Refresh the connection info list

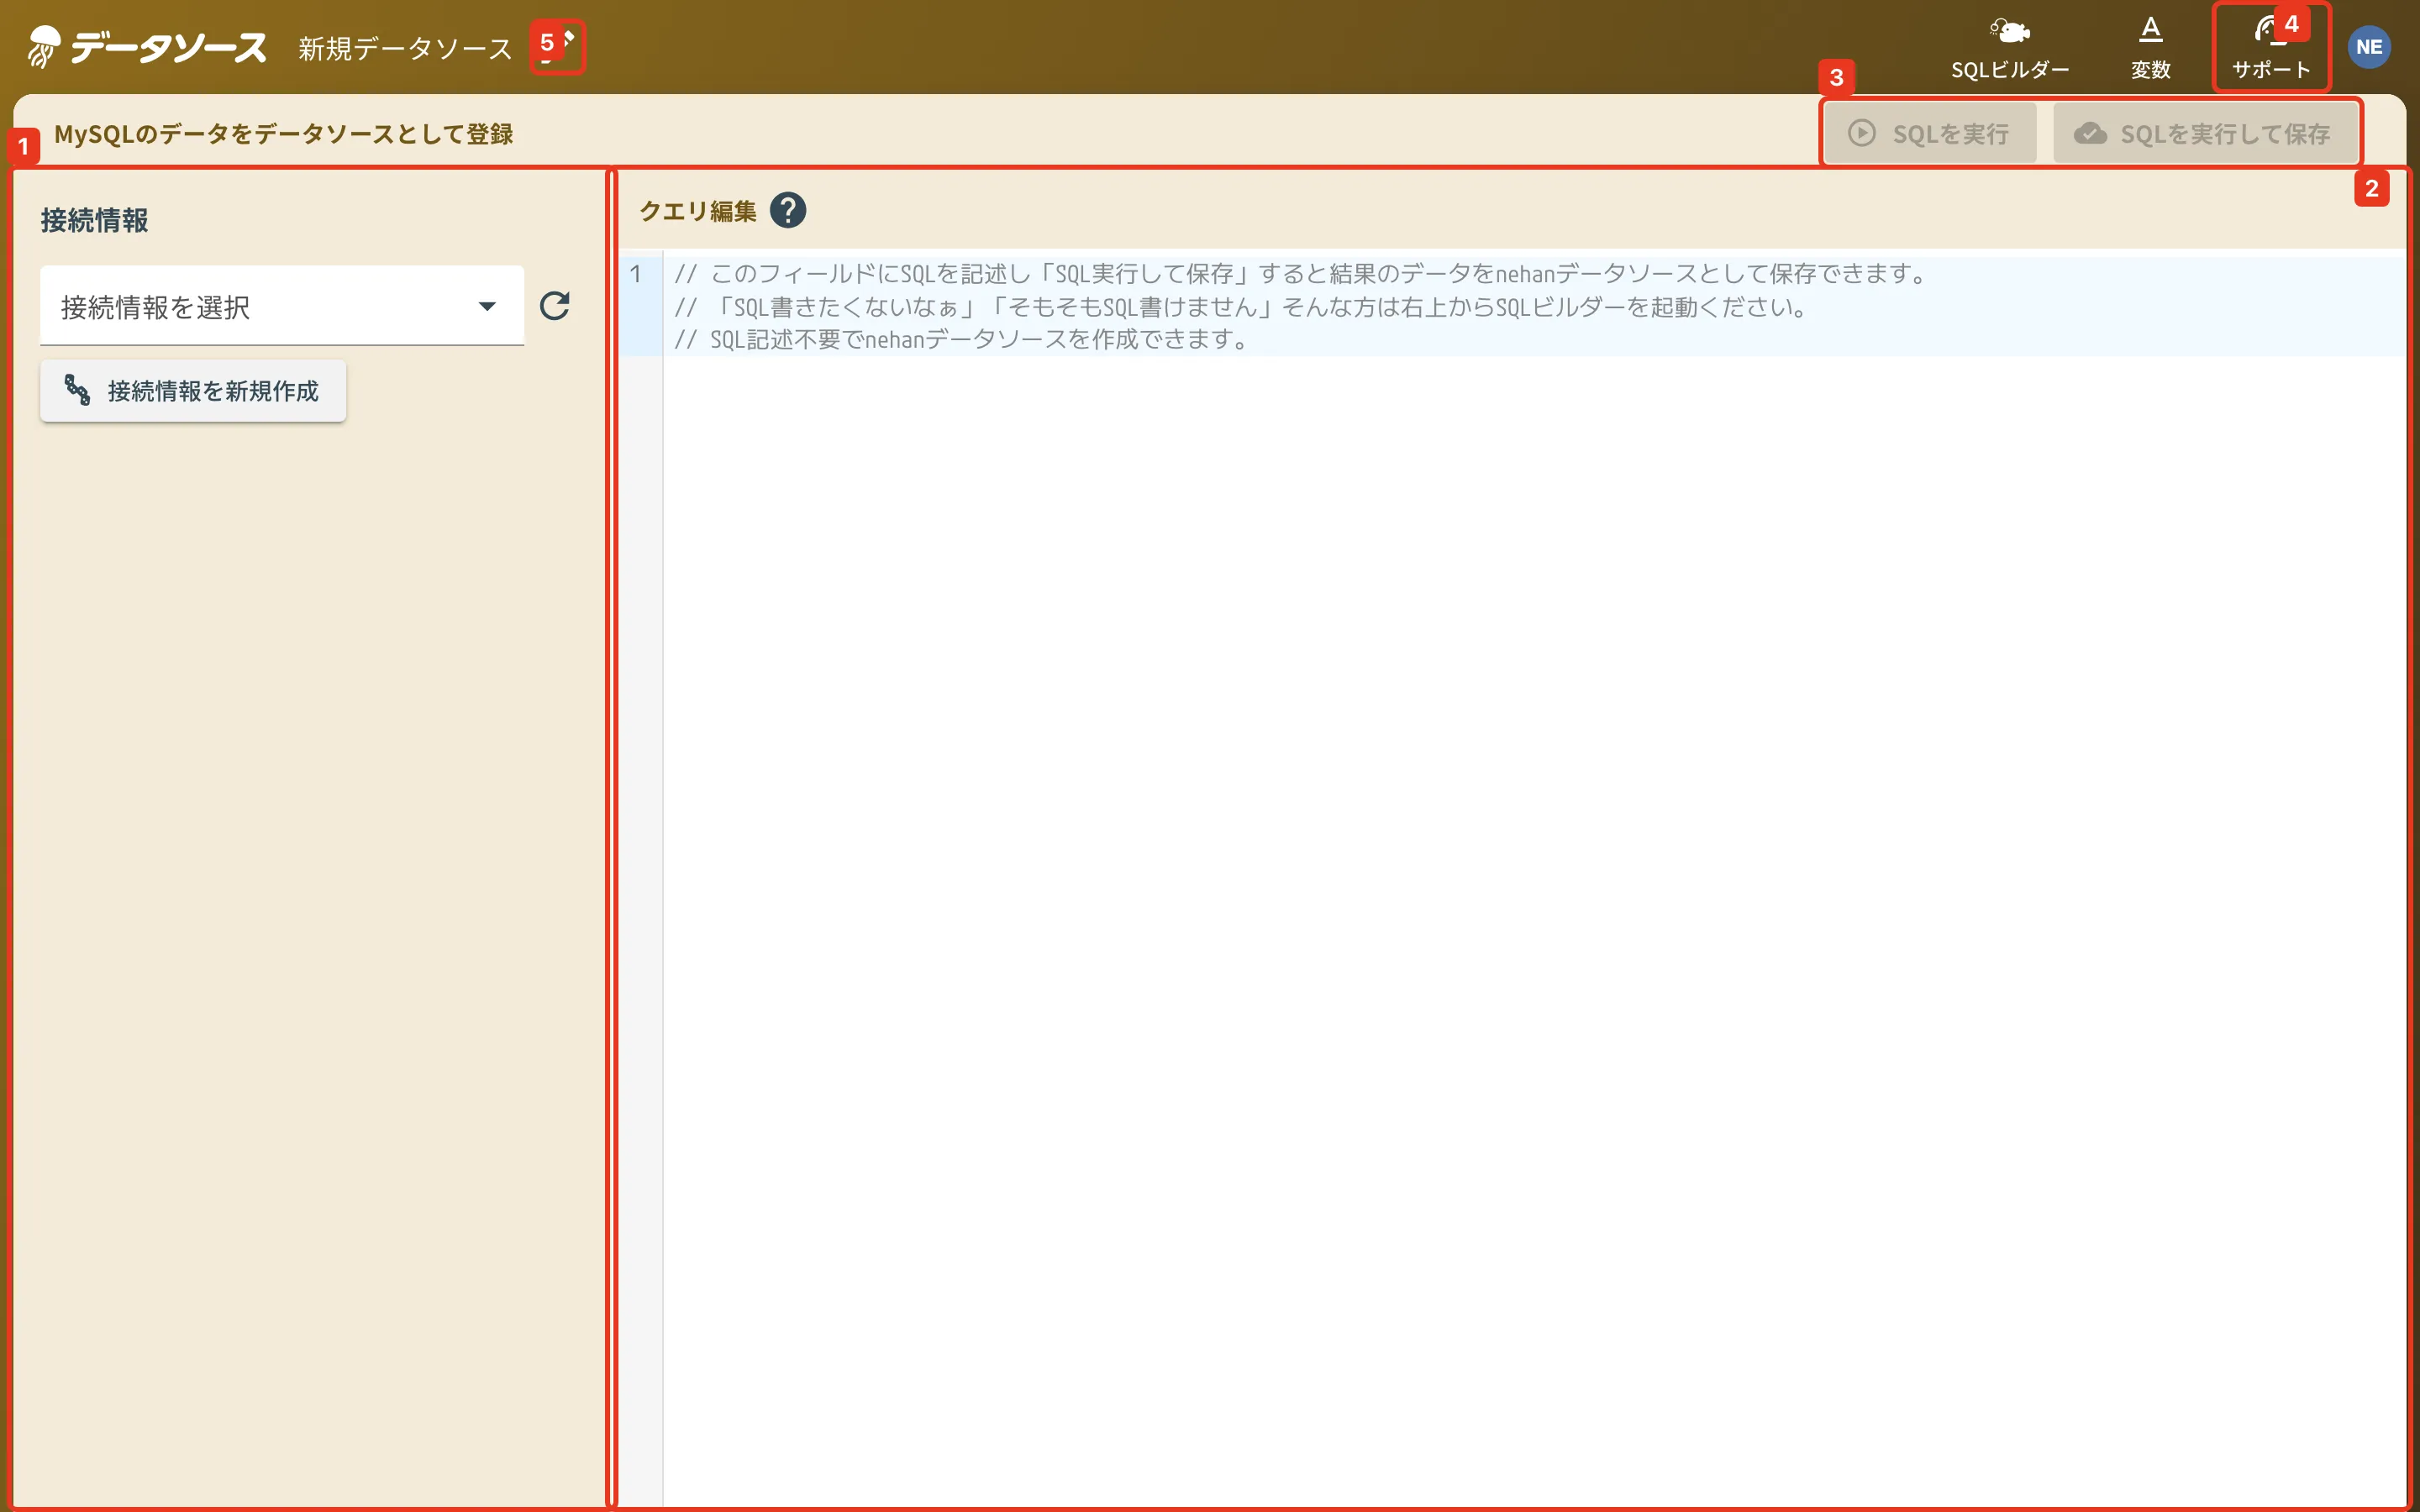(555, 306)
